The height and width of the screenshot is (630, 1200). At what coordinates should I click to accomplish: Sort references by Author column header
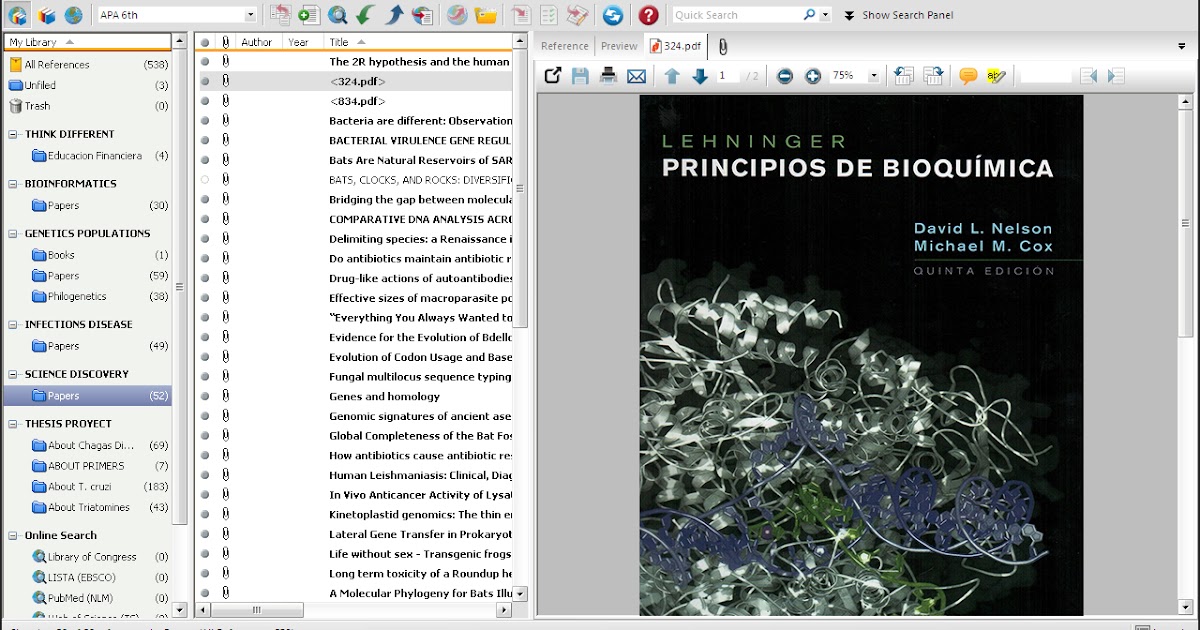pos(259,42)
